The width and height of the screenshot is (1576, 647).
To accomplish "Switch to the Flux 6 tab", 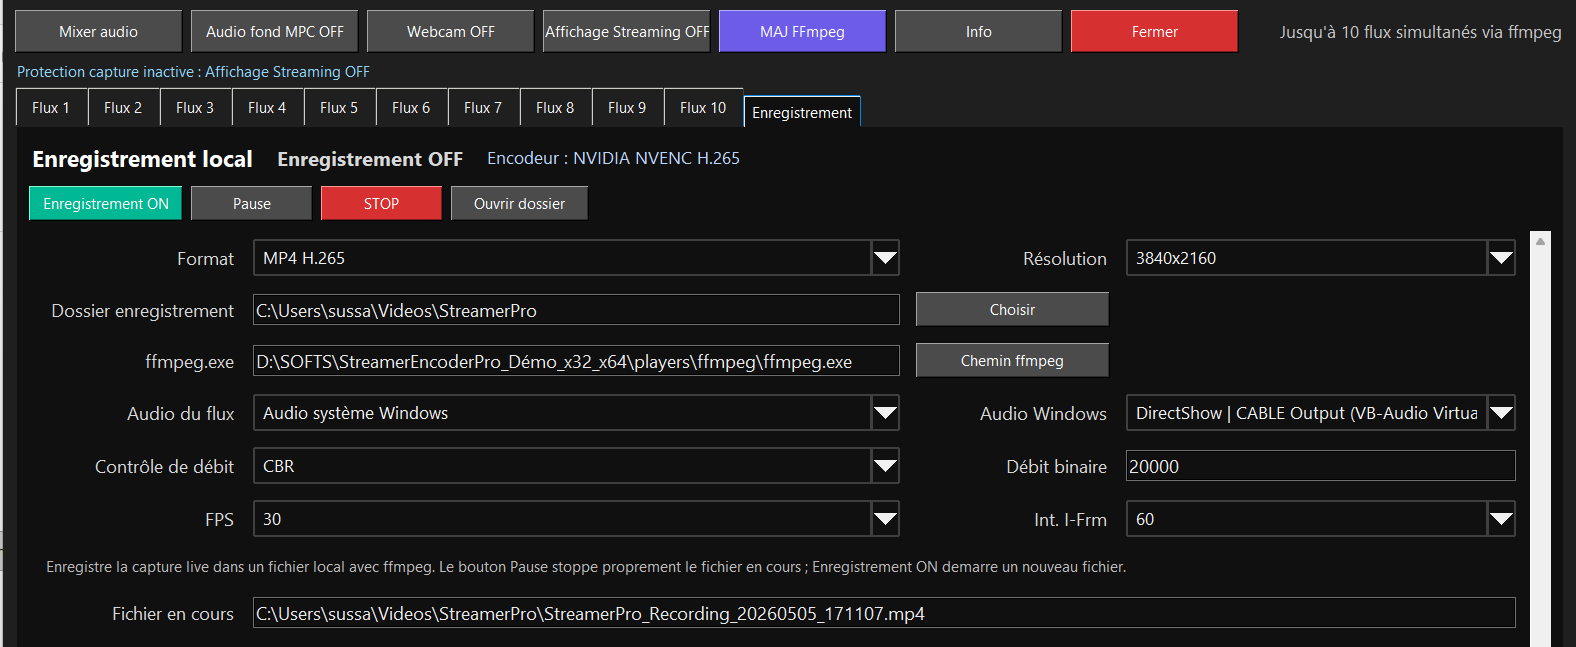I will tap(412, 107).
